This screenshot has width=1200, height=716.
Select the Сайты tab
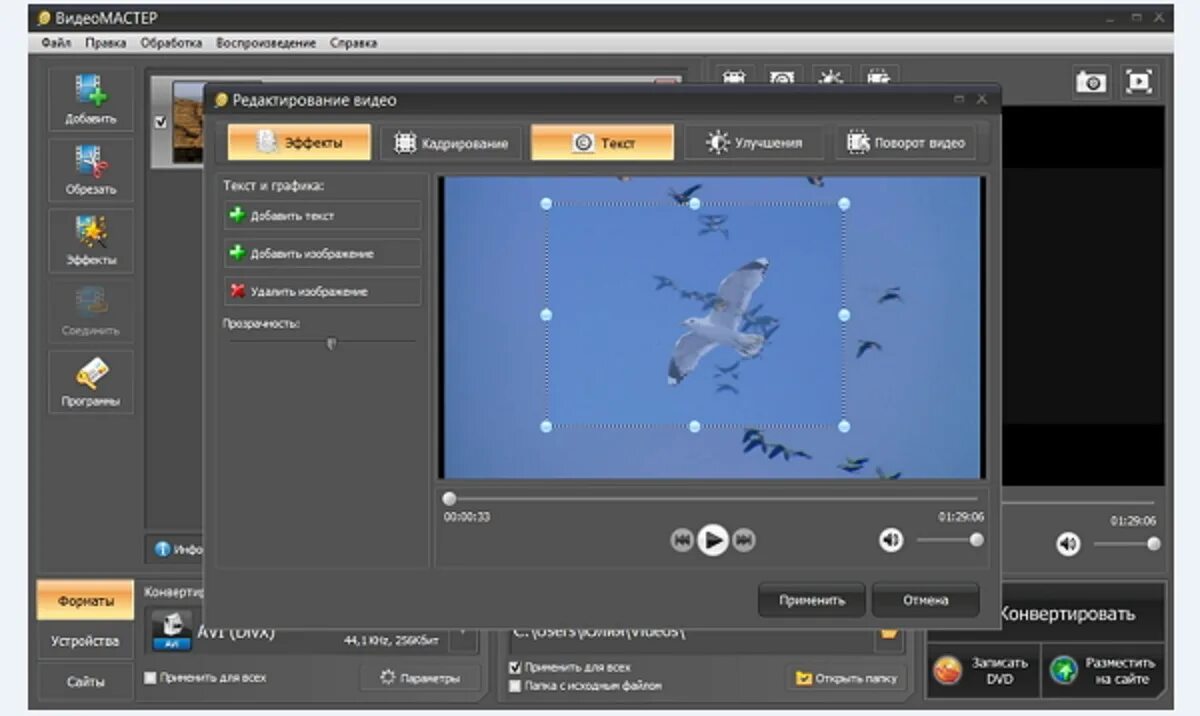coord(85,681)
